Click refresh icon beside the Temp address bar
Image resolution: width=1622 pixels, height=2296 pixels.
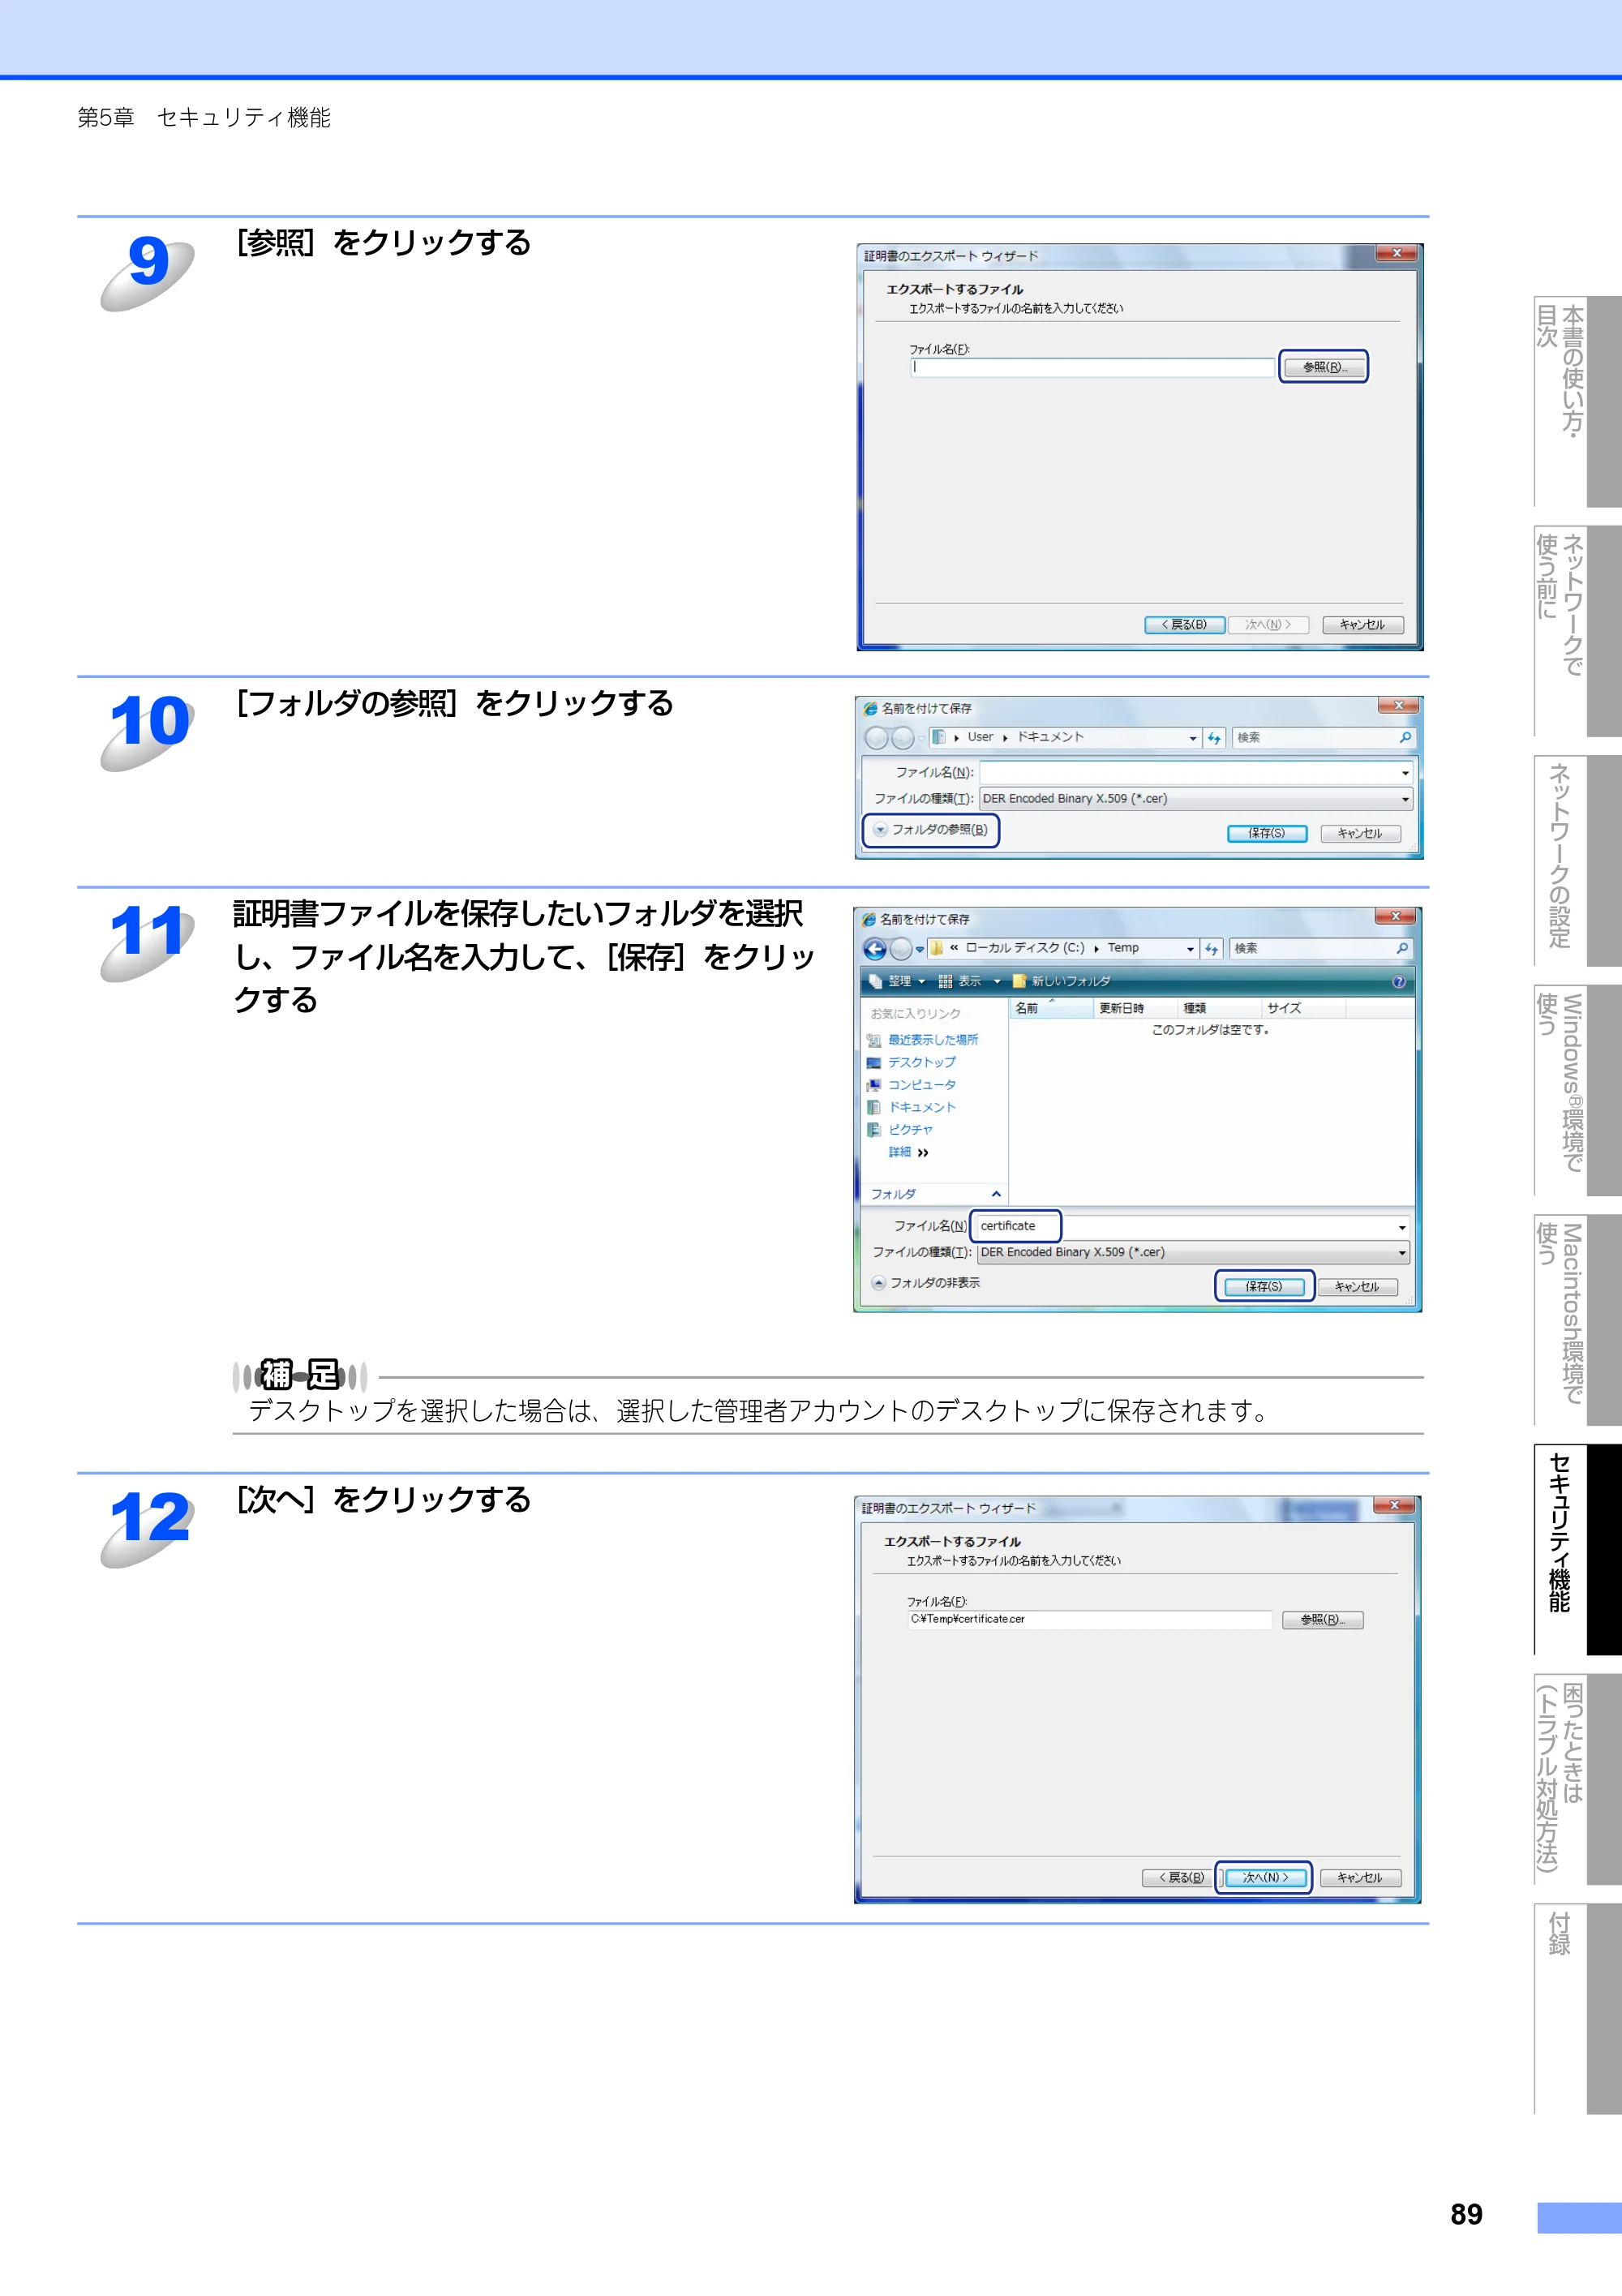(x=1212, y=949)
